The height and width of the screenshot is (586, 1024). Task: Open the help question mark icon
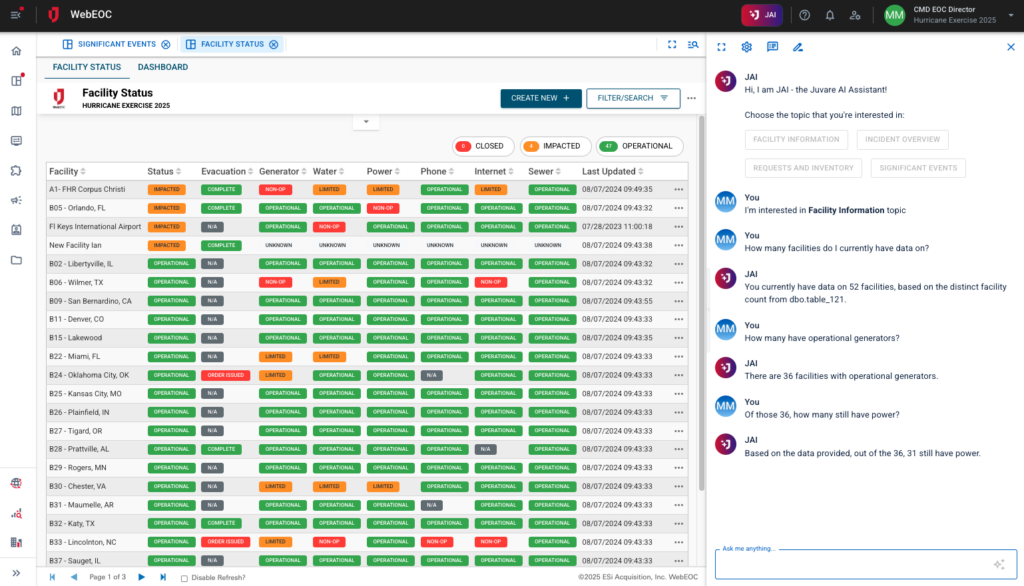coord(805,15)
